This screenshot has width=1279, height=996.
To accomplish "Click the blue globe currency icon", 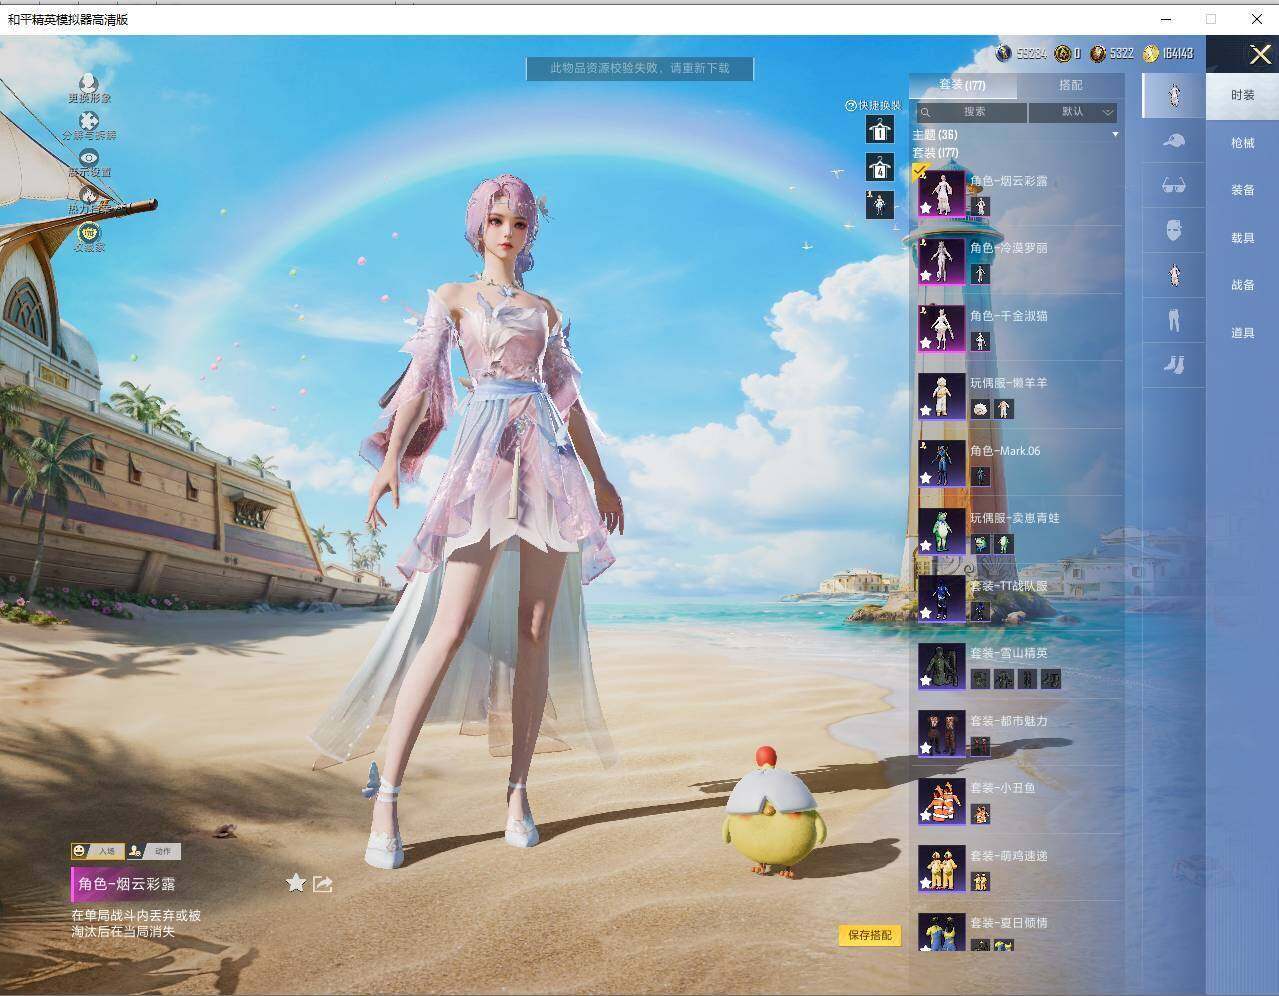I will pos(1004,53).
